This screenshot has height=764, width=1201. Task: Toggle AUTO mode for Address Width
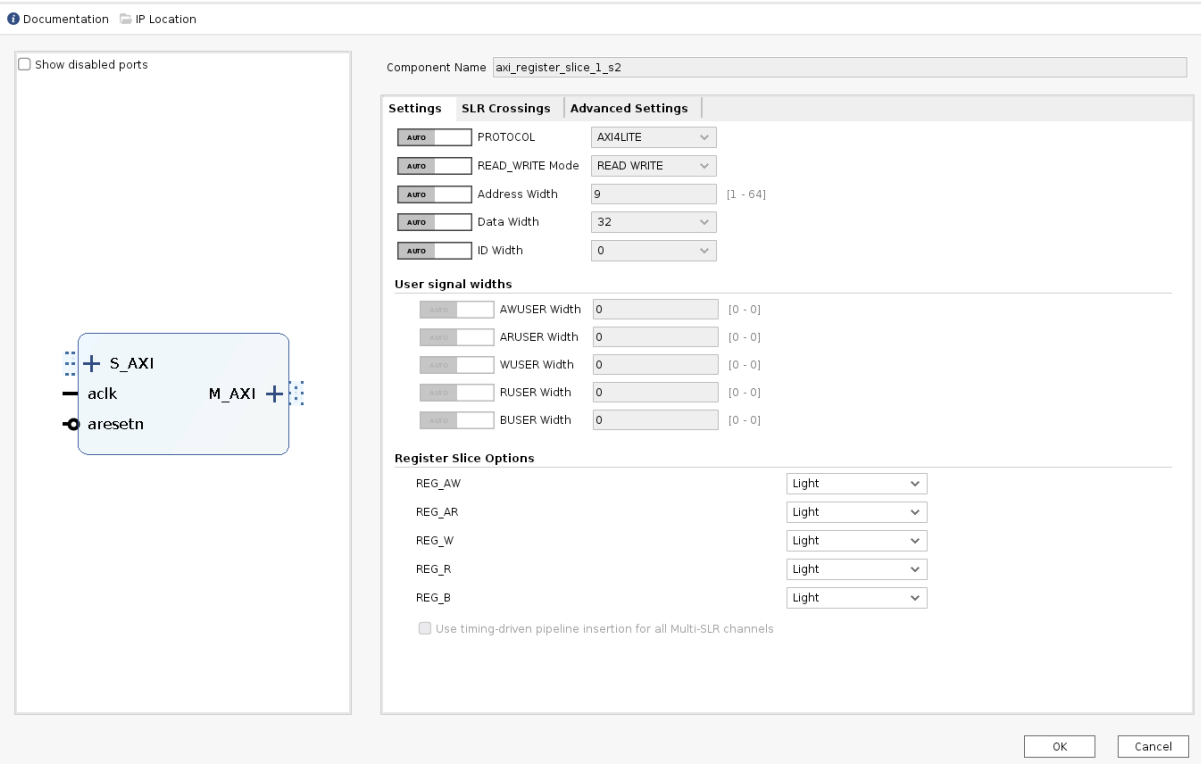pos(434,194)
